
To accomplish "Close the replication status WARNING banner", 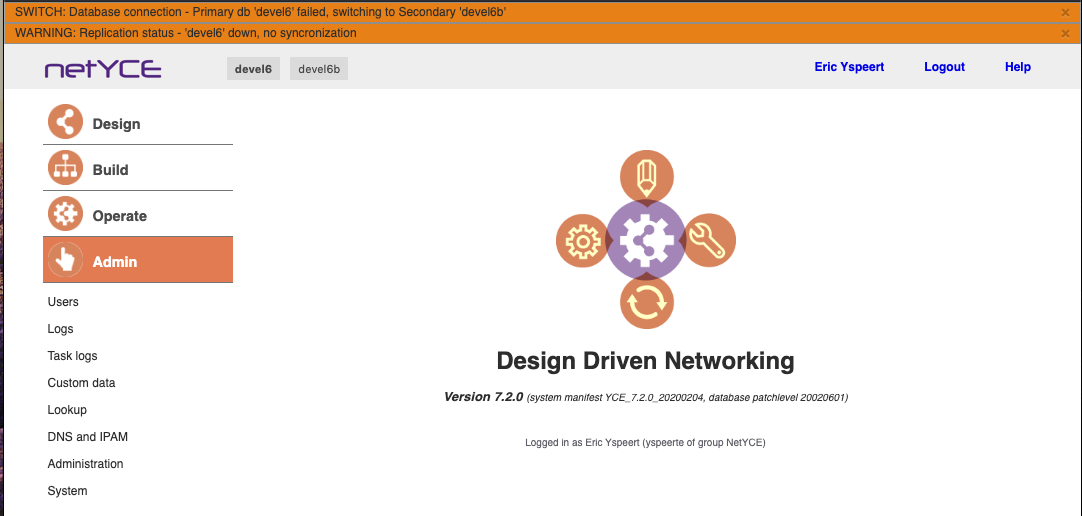I will coord(1065,33).
